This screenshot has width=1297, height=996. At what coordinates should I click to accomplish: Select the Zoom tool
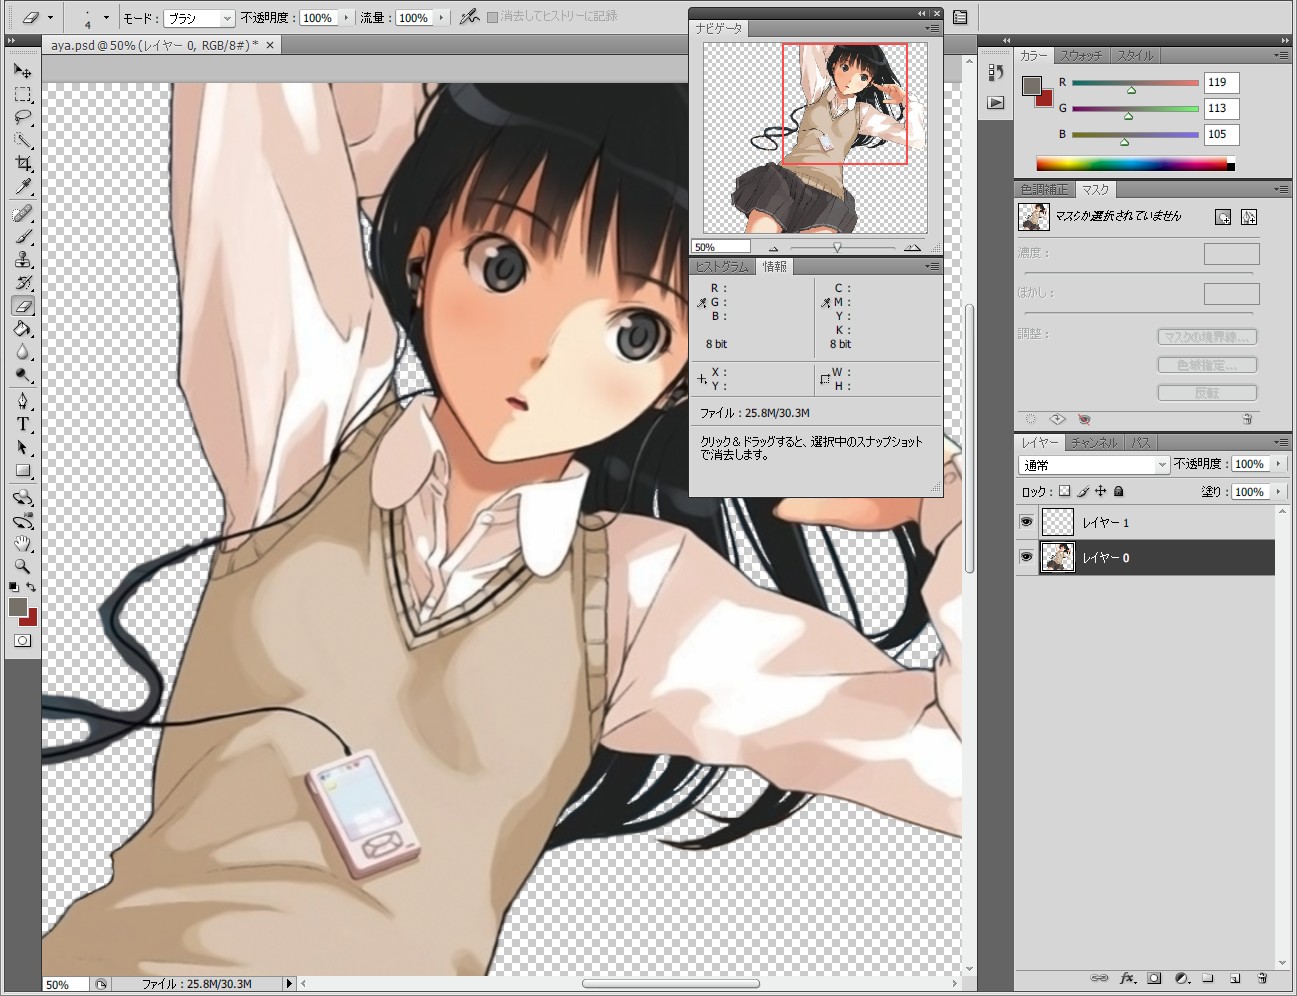click(x=23, y=567)
